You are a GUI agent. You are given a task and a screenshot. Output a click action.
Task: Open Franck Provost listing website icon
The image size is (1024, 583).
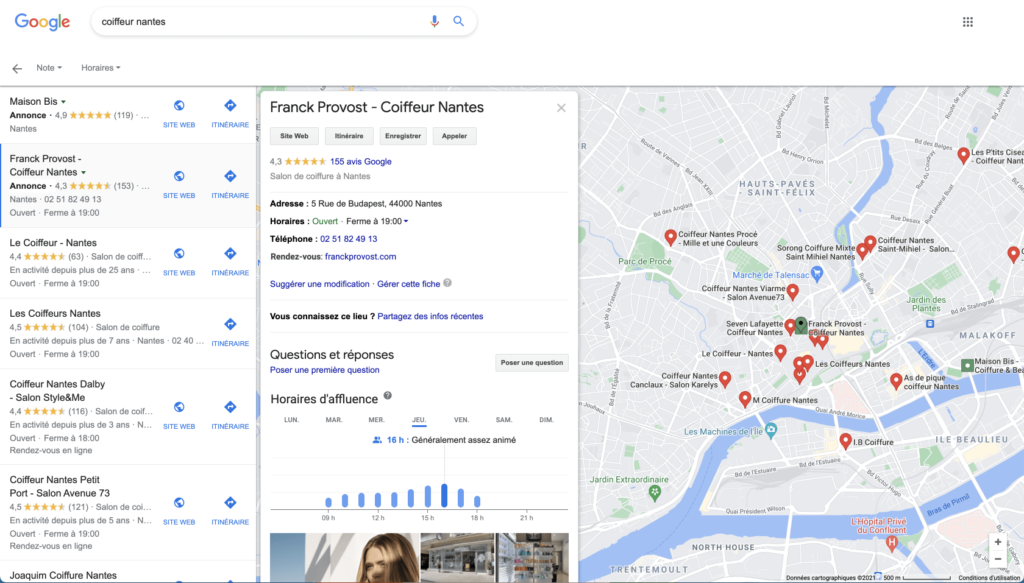click(x=179, y=176)
